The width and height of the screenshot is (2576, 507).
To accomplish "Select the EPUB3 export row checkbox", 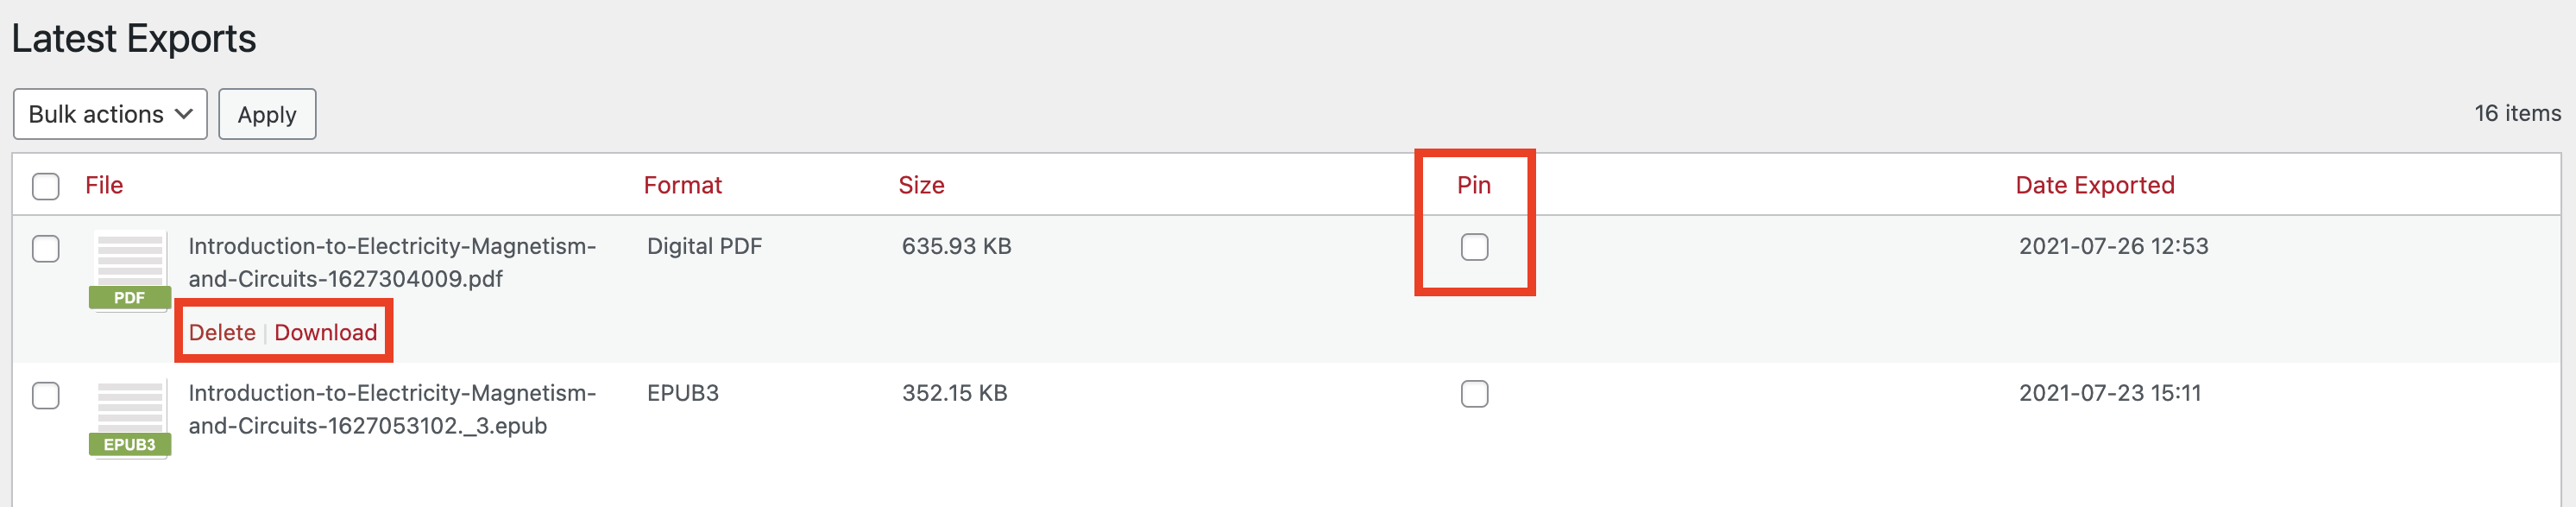I will click(x=46, y=395).
